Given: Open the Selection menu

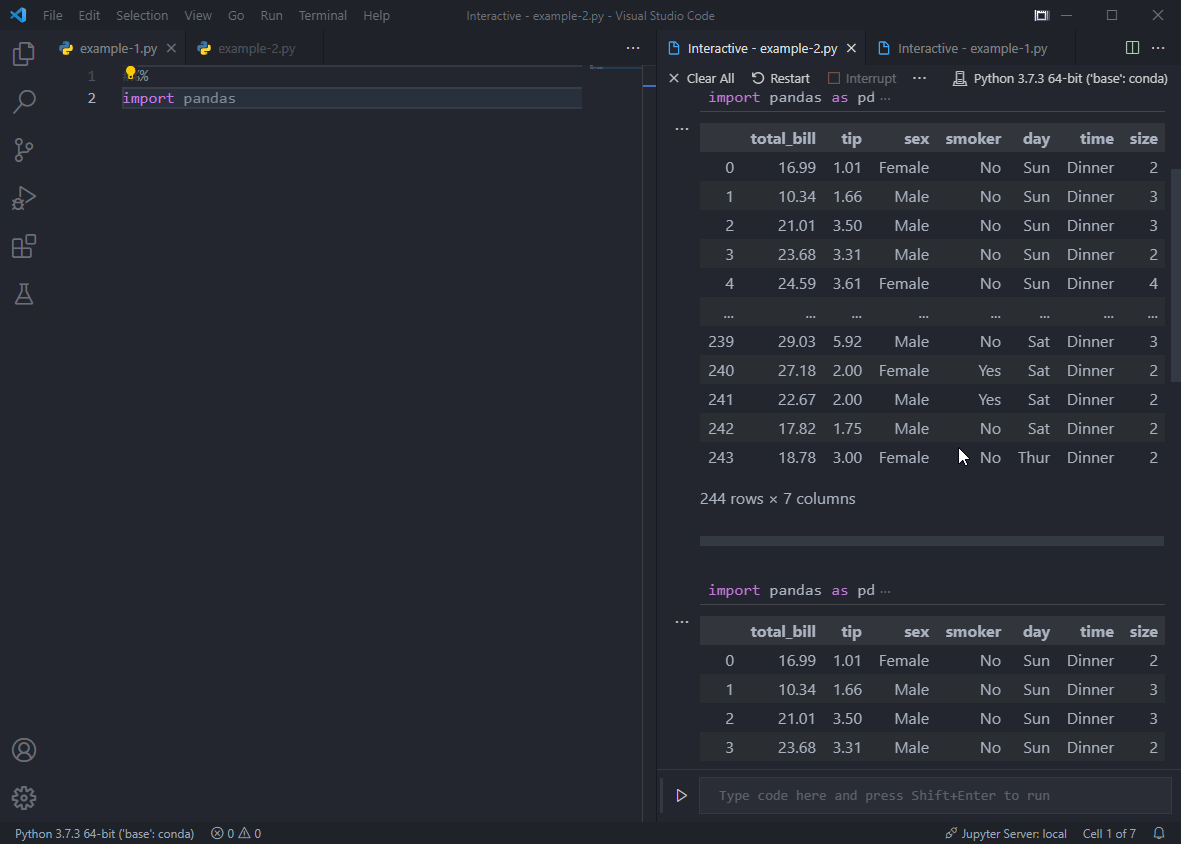Looking at the screenshot, I should 142,15.
